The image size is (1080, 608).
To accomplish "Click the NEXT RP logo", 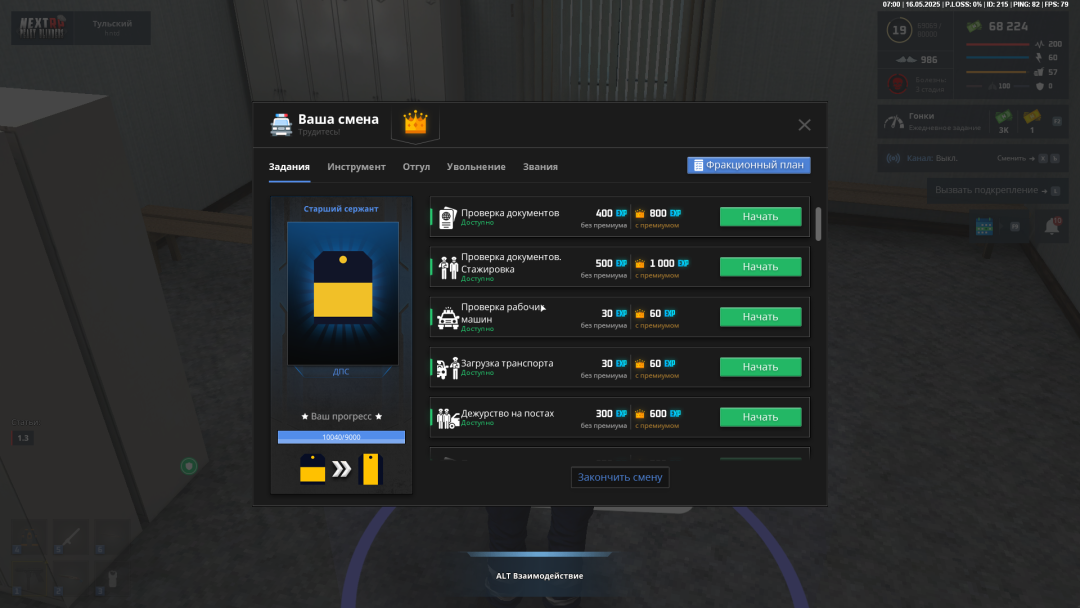I will point(43,27).
